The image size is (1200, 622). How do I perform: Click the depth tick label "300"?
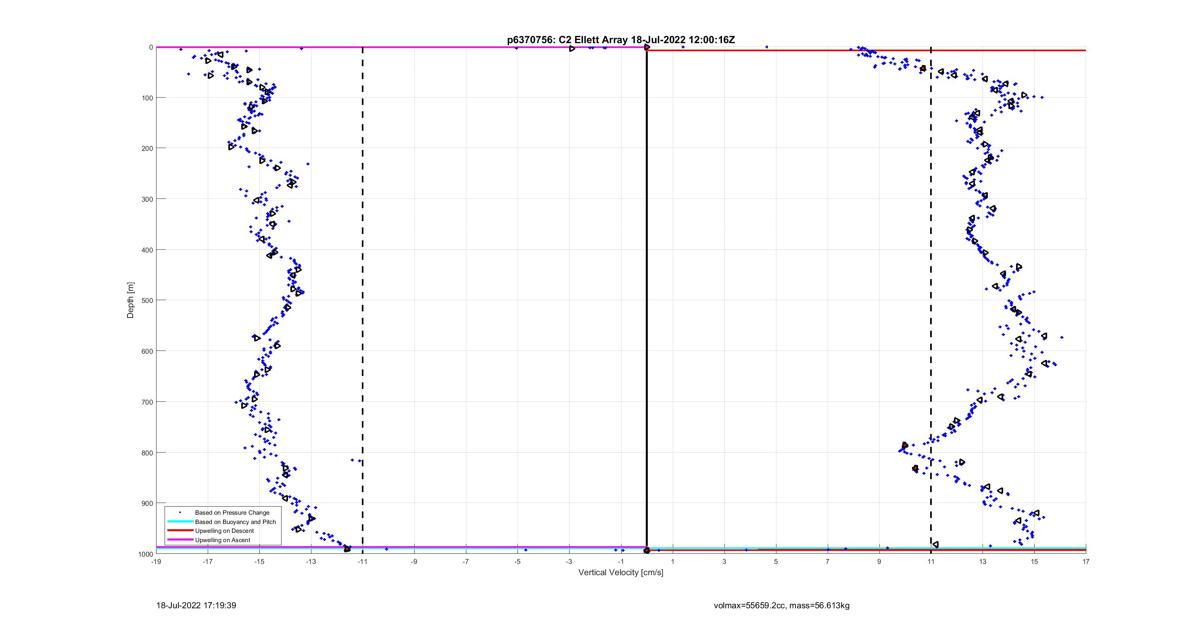click(x=146, y=199)
